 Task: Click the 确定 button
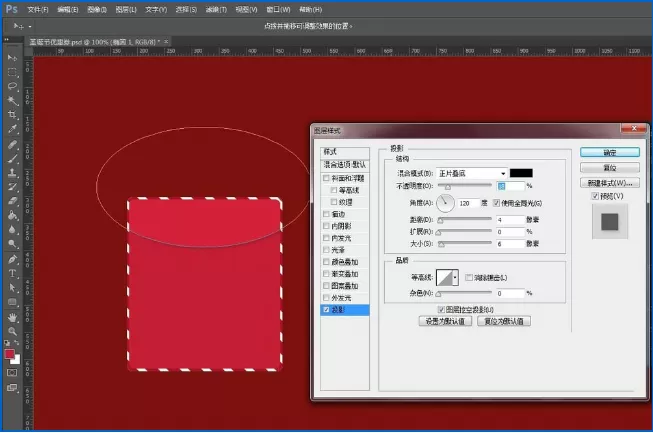click(x=610, y=152)
